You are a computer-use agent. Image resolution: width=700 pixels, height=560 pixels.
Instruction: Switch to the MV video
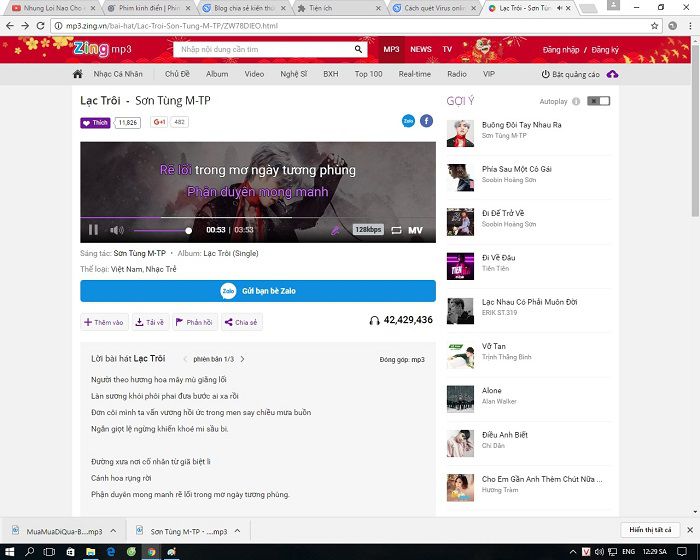point(415,230)
